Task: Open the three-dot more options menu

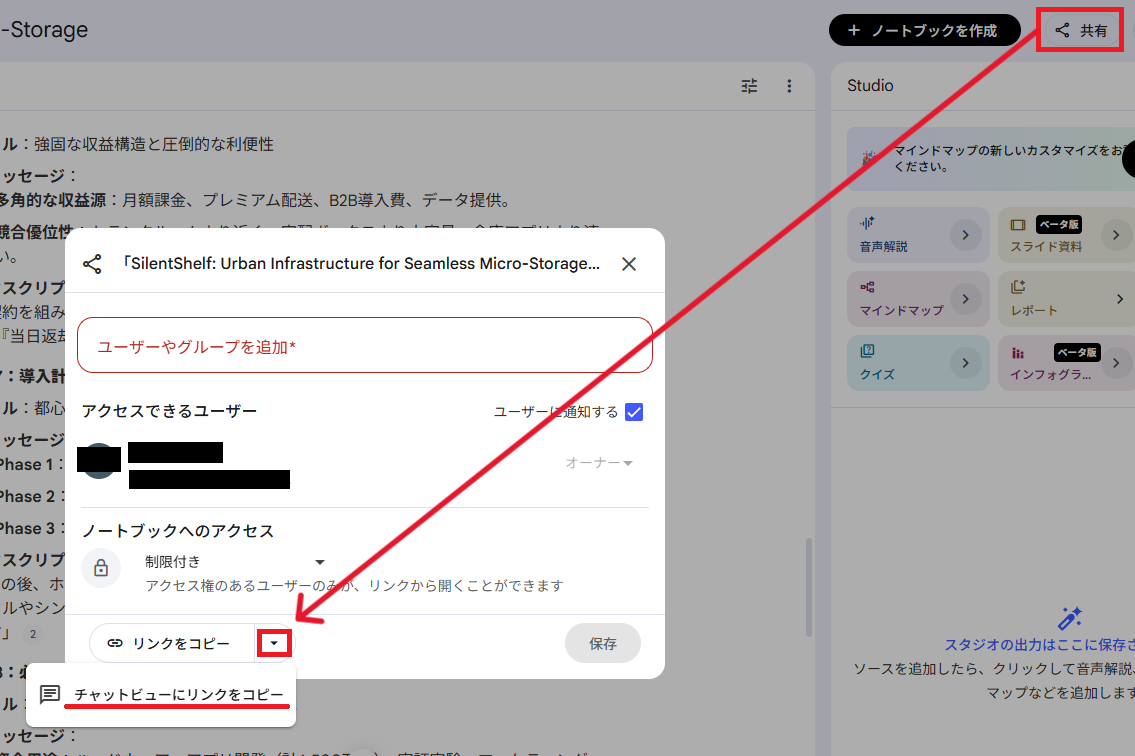Action: point(789,86)
